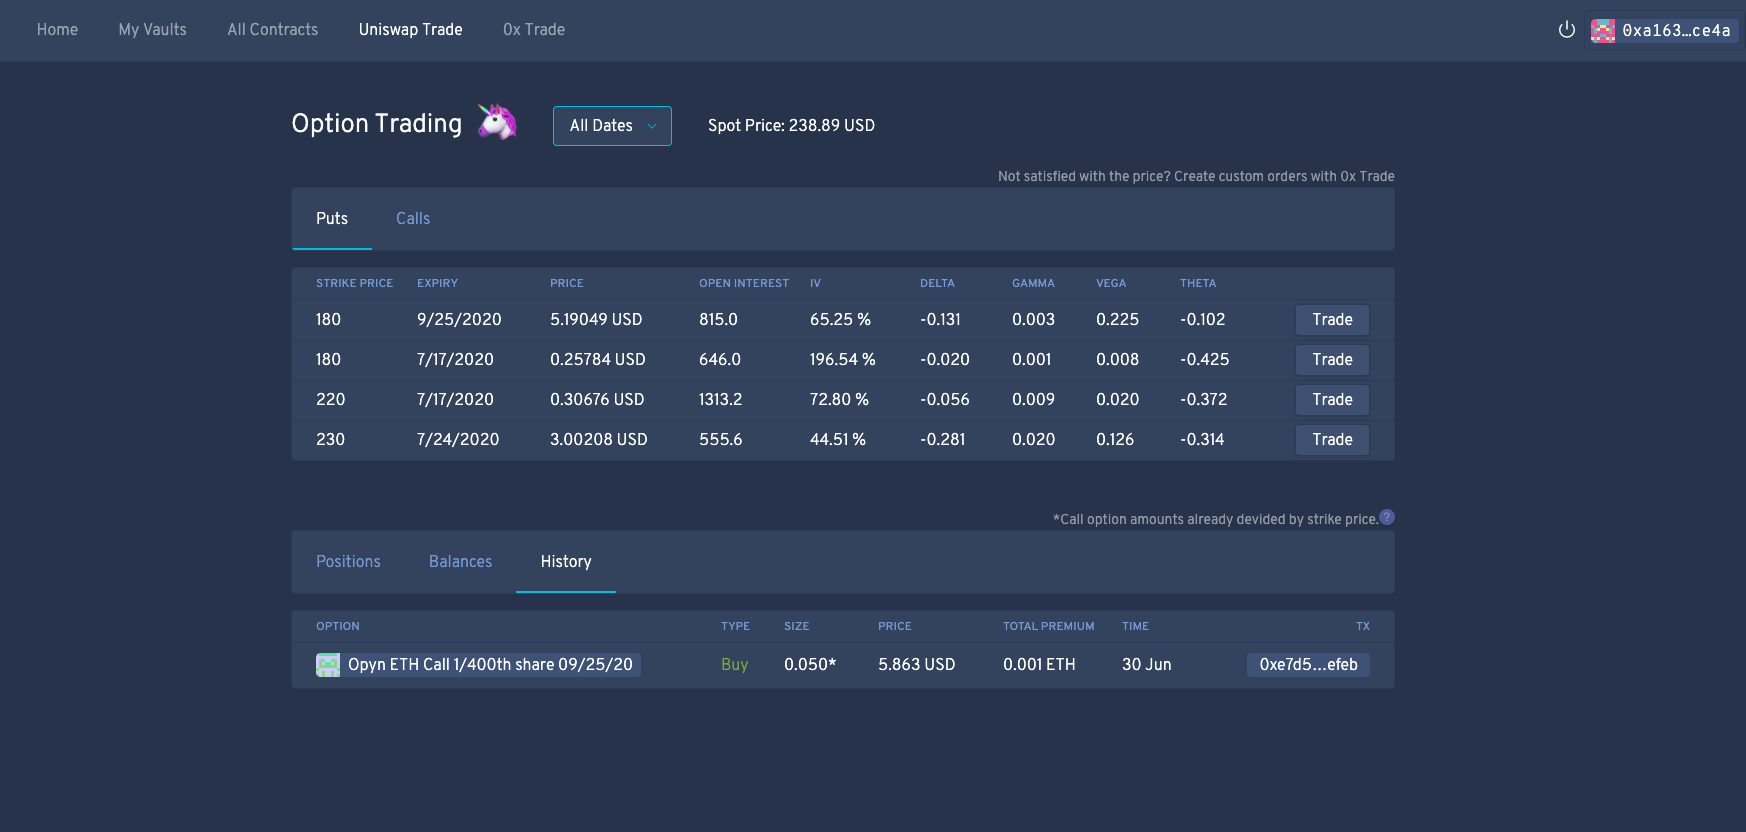Image resolution: width=1746 pixels, height=832 pixels.
Task: Click the green Buy type text
Action: [735, 665]
